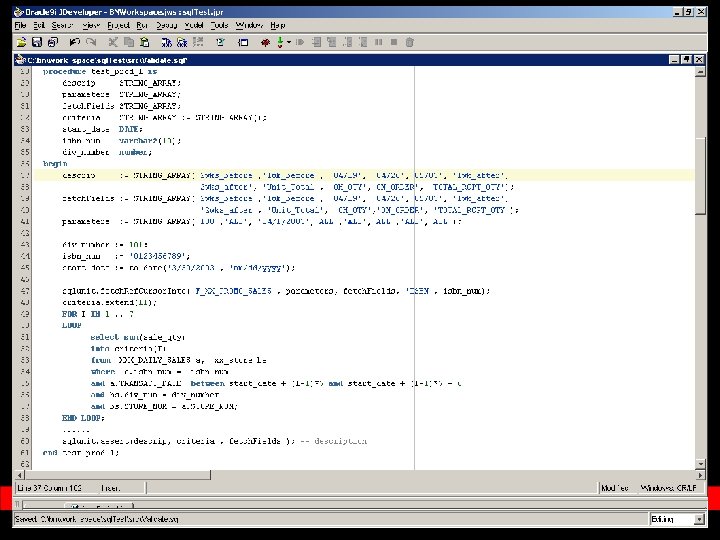
Task: Click the 'Windows: CR/LF' status text
Action: (x=669, y=488)
